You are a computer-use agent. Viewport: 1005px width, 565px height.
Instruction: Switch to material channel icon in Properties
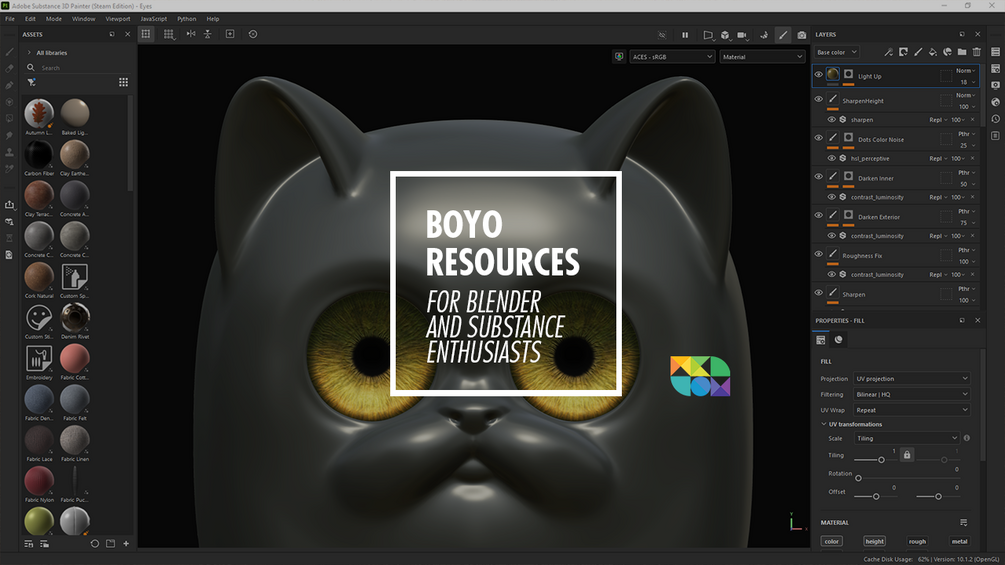point(838,340)
